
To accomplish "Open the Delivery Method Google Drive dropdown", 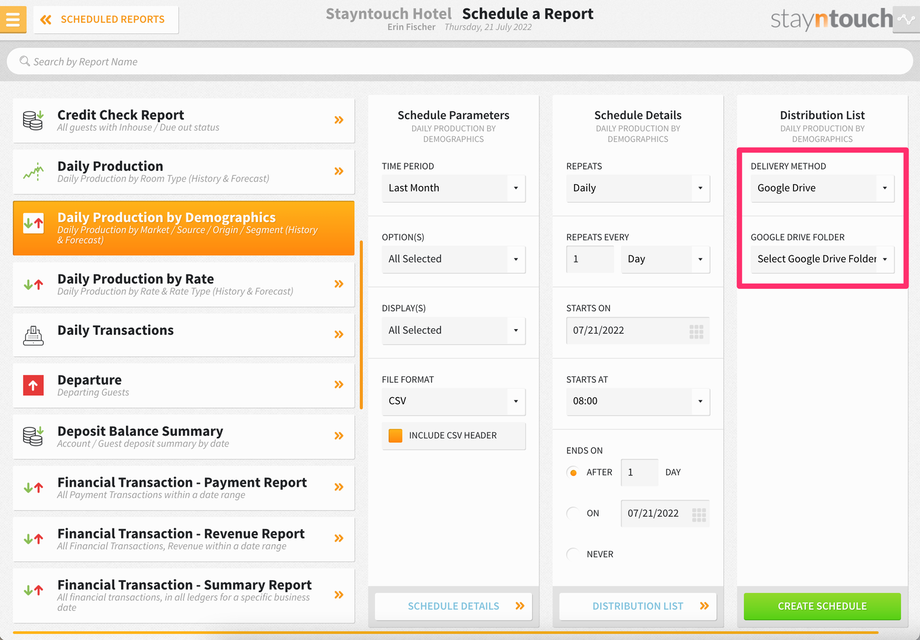I will pyautogui.click(x=822, y=188).
